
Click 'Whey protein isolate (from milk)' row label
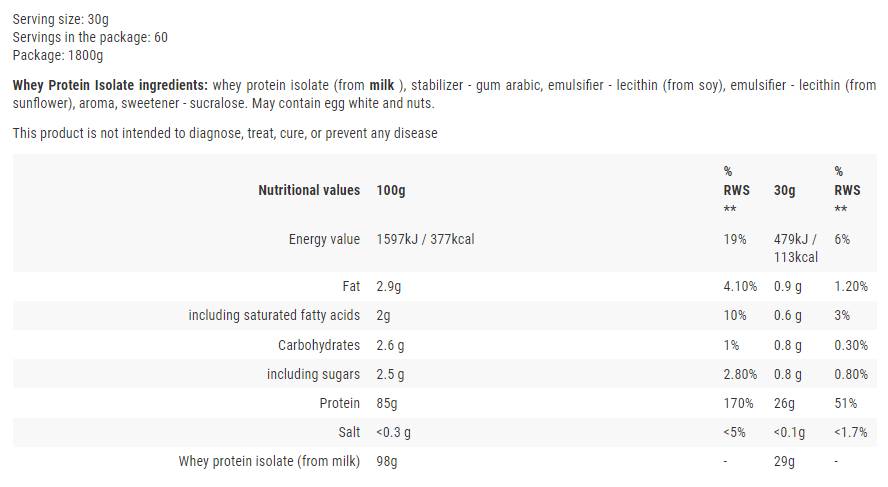269,461
